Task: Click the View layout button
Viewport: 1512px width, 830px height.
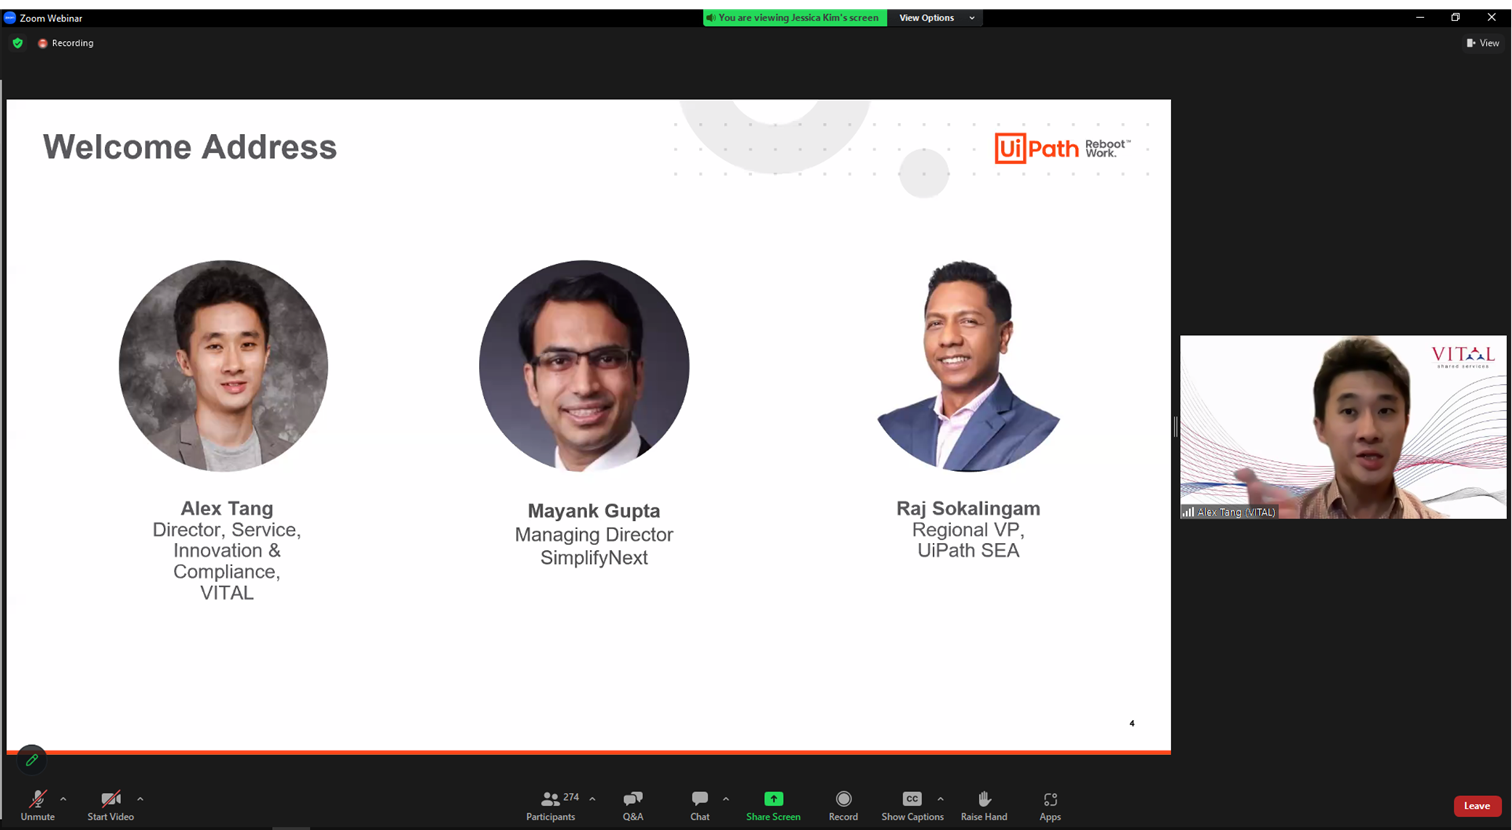Action: [x=1483, y=43]
